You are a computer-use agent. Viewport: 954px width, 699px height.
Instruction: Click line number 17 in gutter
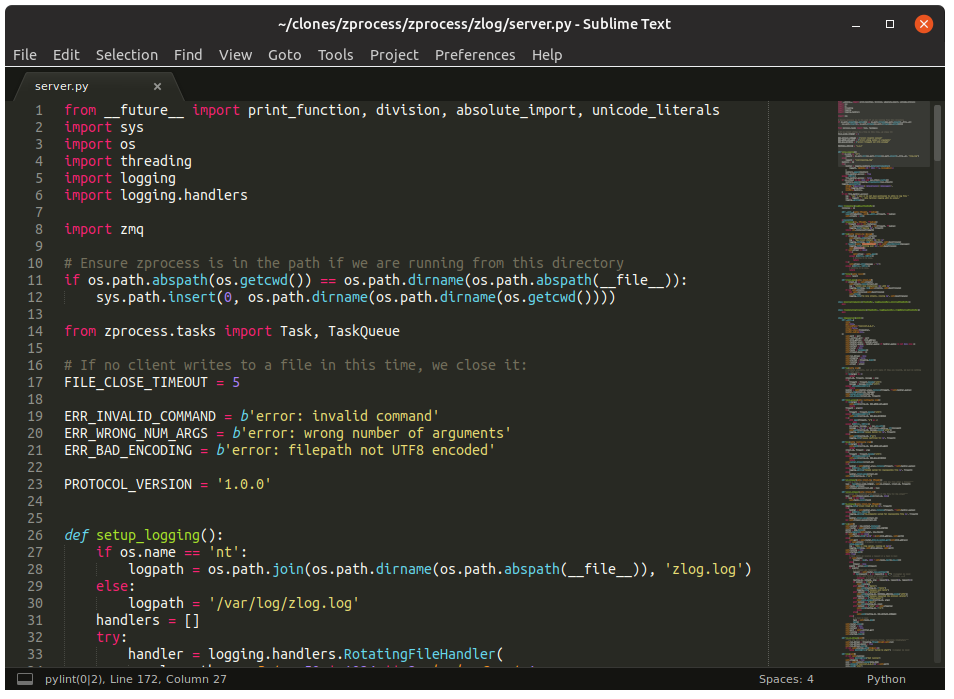coord(35,383)
